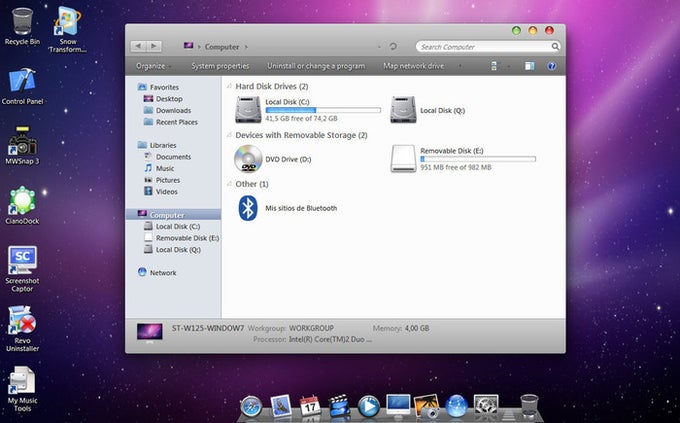Select Removable Disk (E:) in sidebar tree
Screen dimensions: 680x423
(187, 238)
